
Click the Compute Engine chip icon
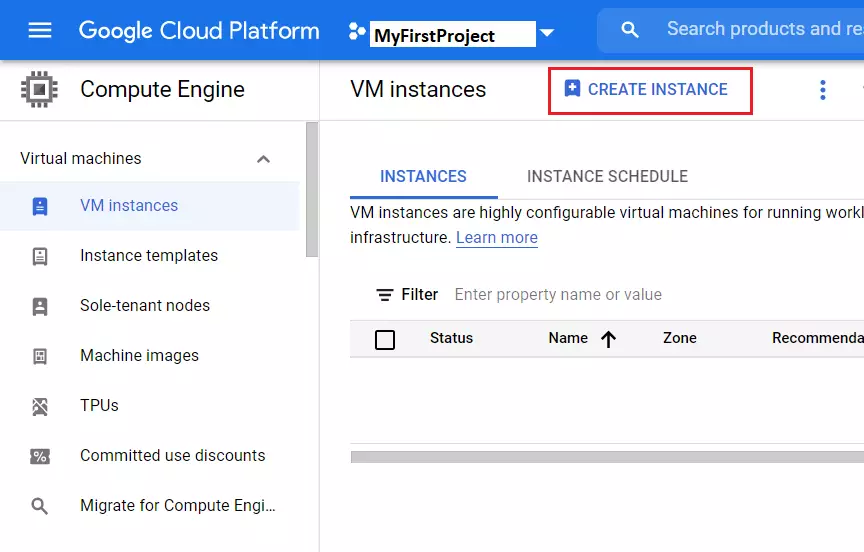pos(39,89)
